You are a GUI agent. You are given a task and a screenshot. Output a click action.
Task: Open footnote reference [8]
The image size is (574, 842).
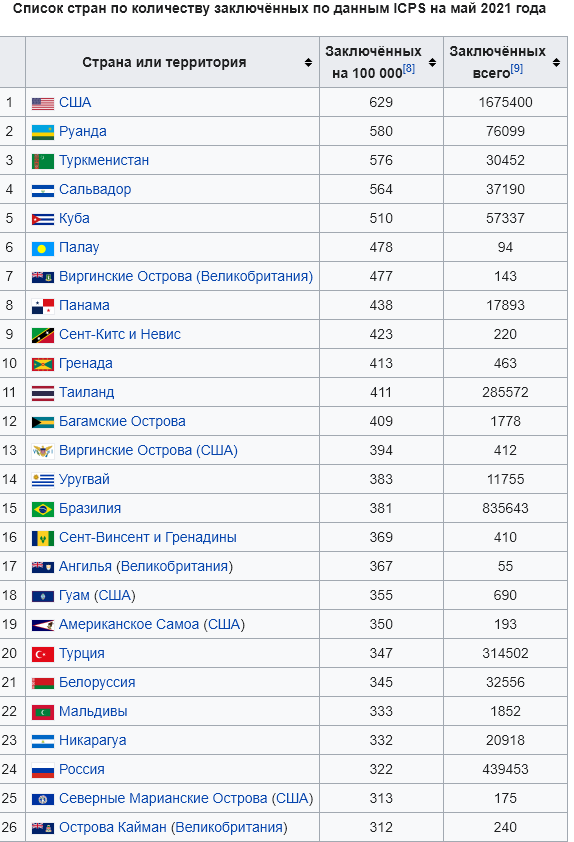pos(409,69)
